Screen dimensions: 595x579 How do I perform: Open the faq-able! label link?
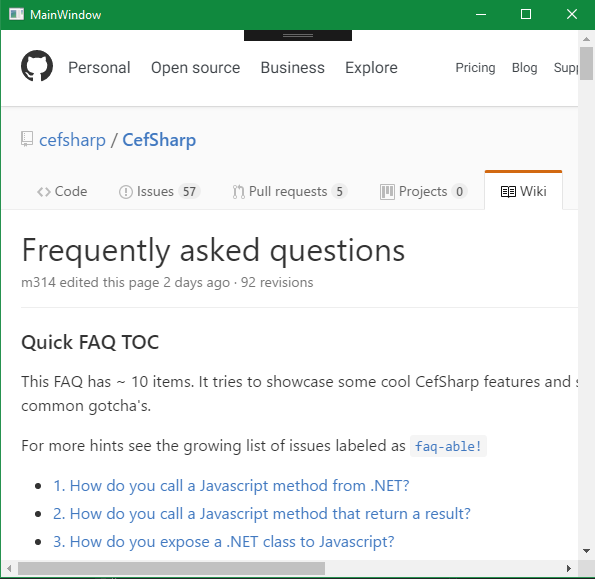[x=448, y=446]
